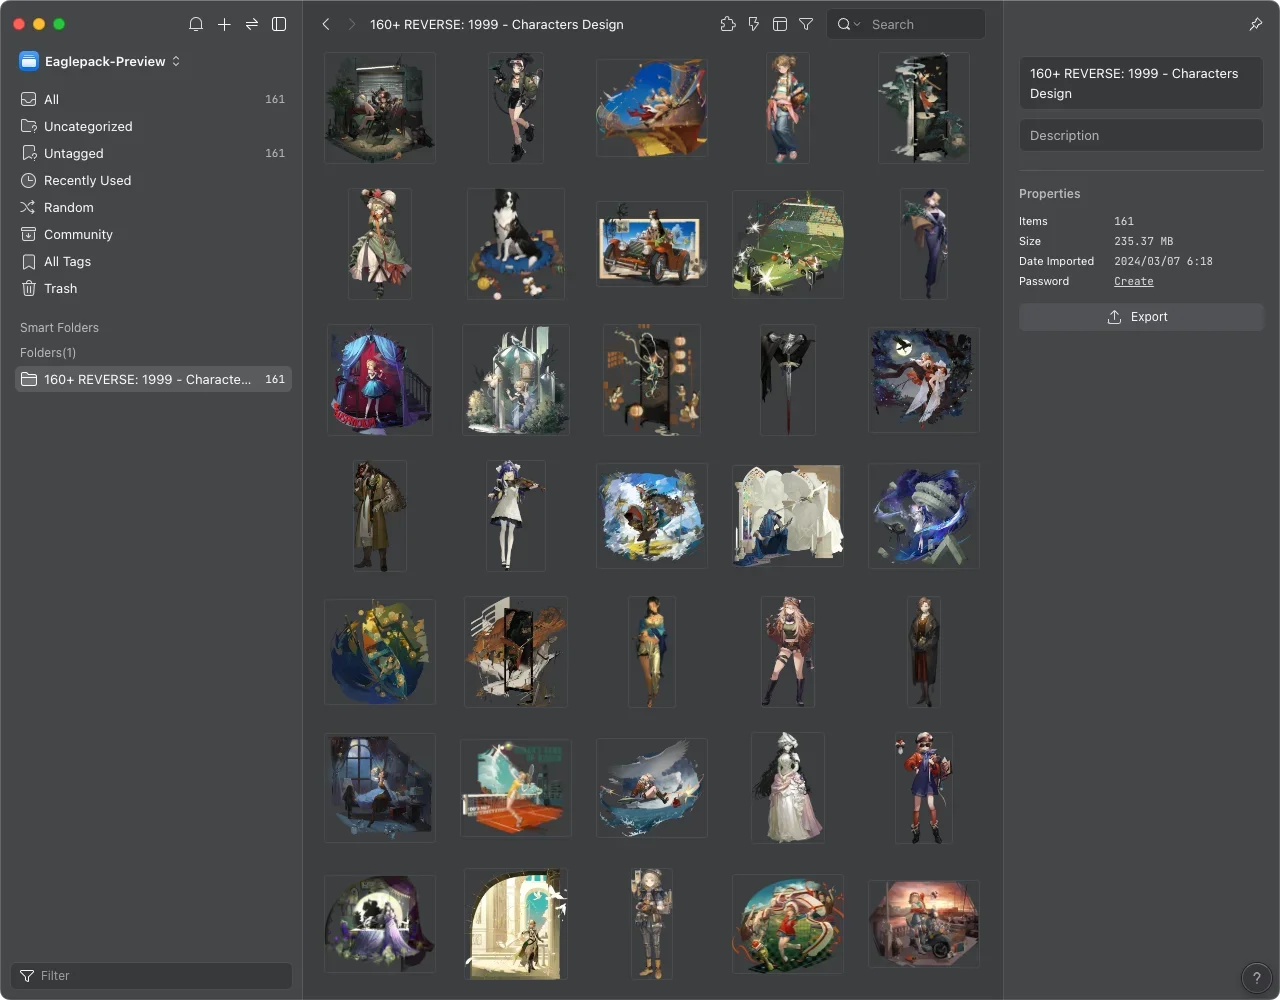Image resolution: width=1280 pixels, height=1000 pixels.
Task: Open All Tags in the sidebar
Action: [153, 261]
